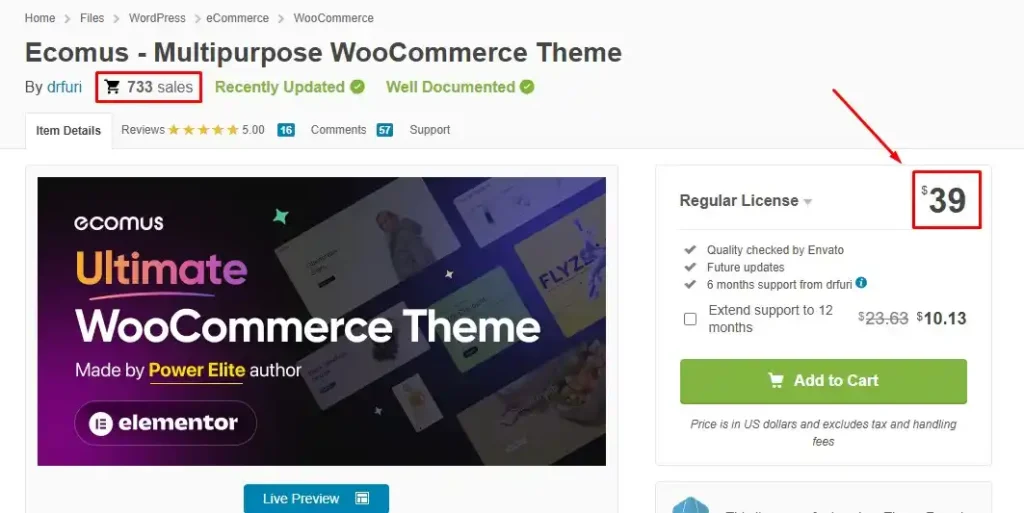The height and width of the screenshot is (513, 1024).
Task: Click the struck-through $23.63 price
Action: [x=884, y=319]
